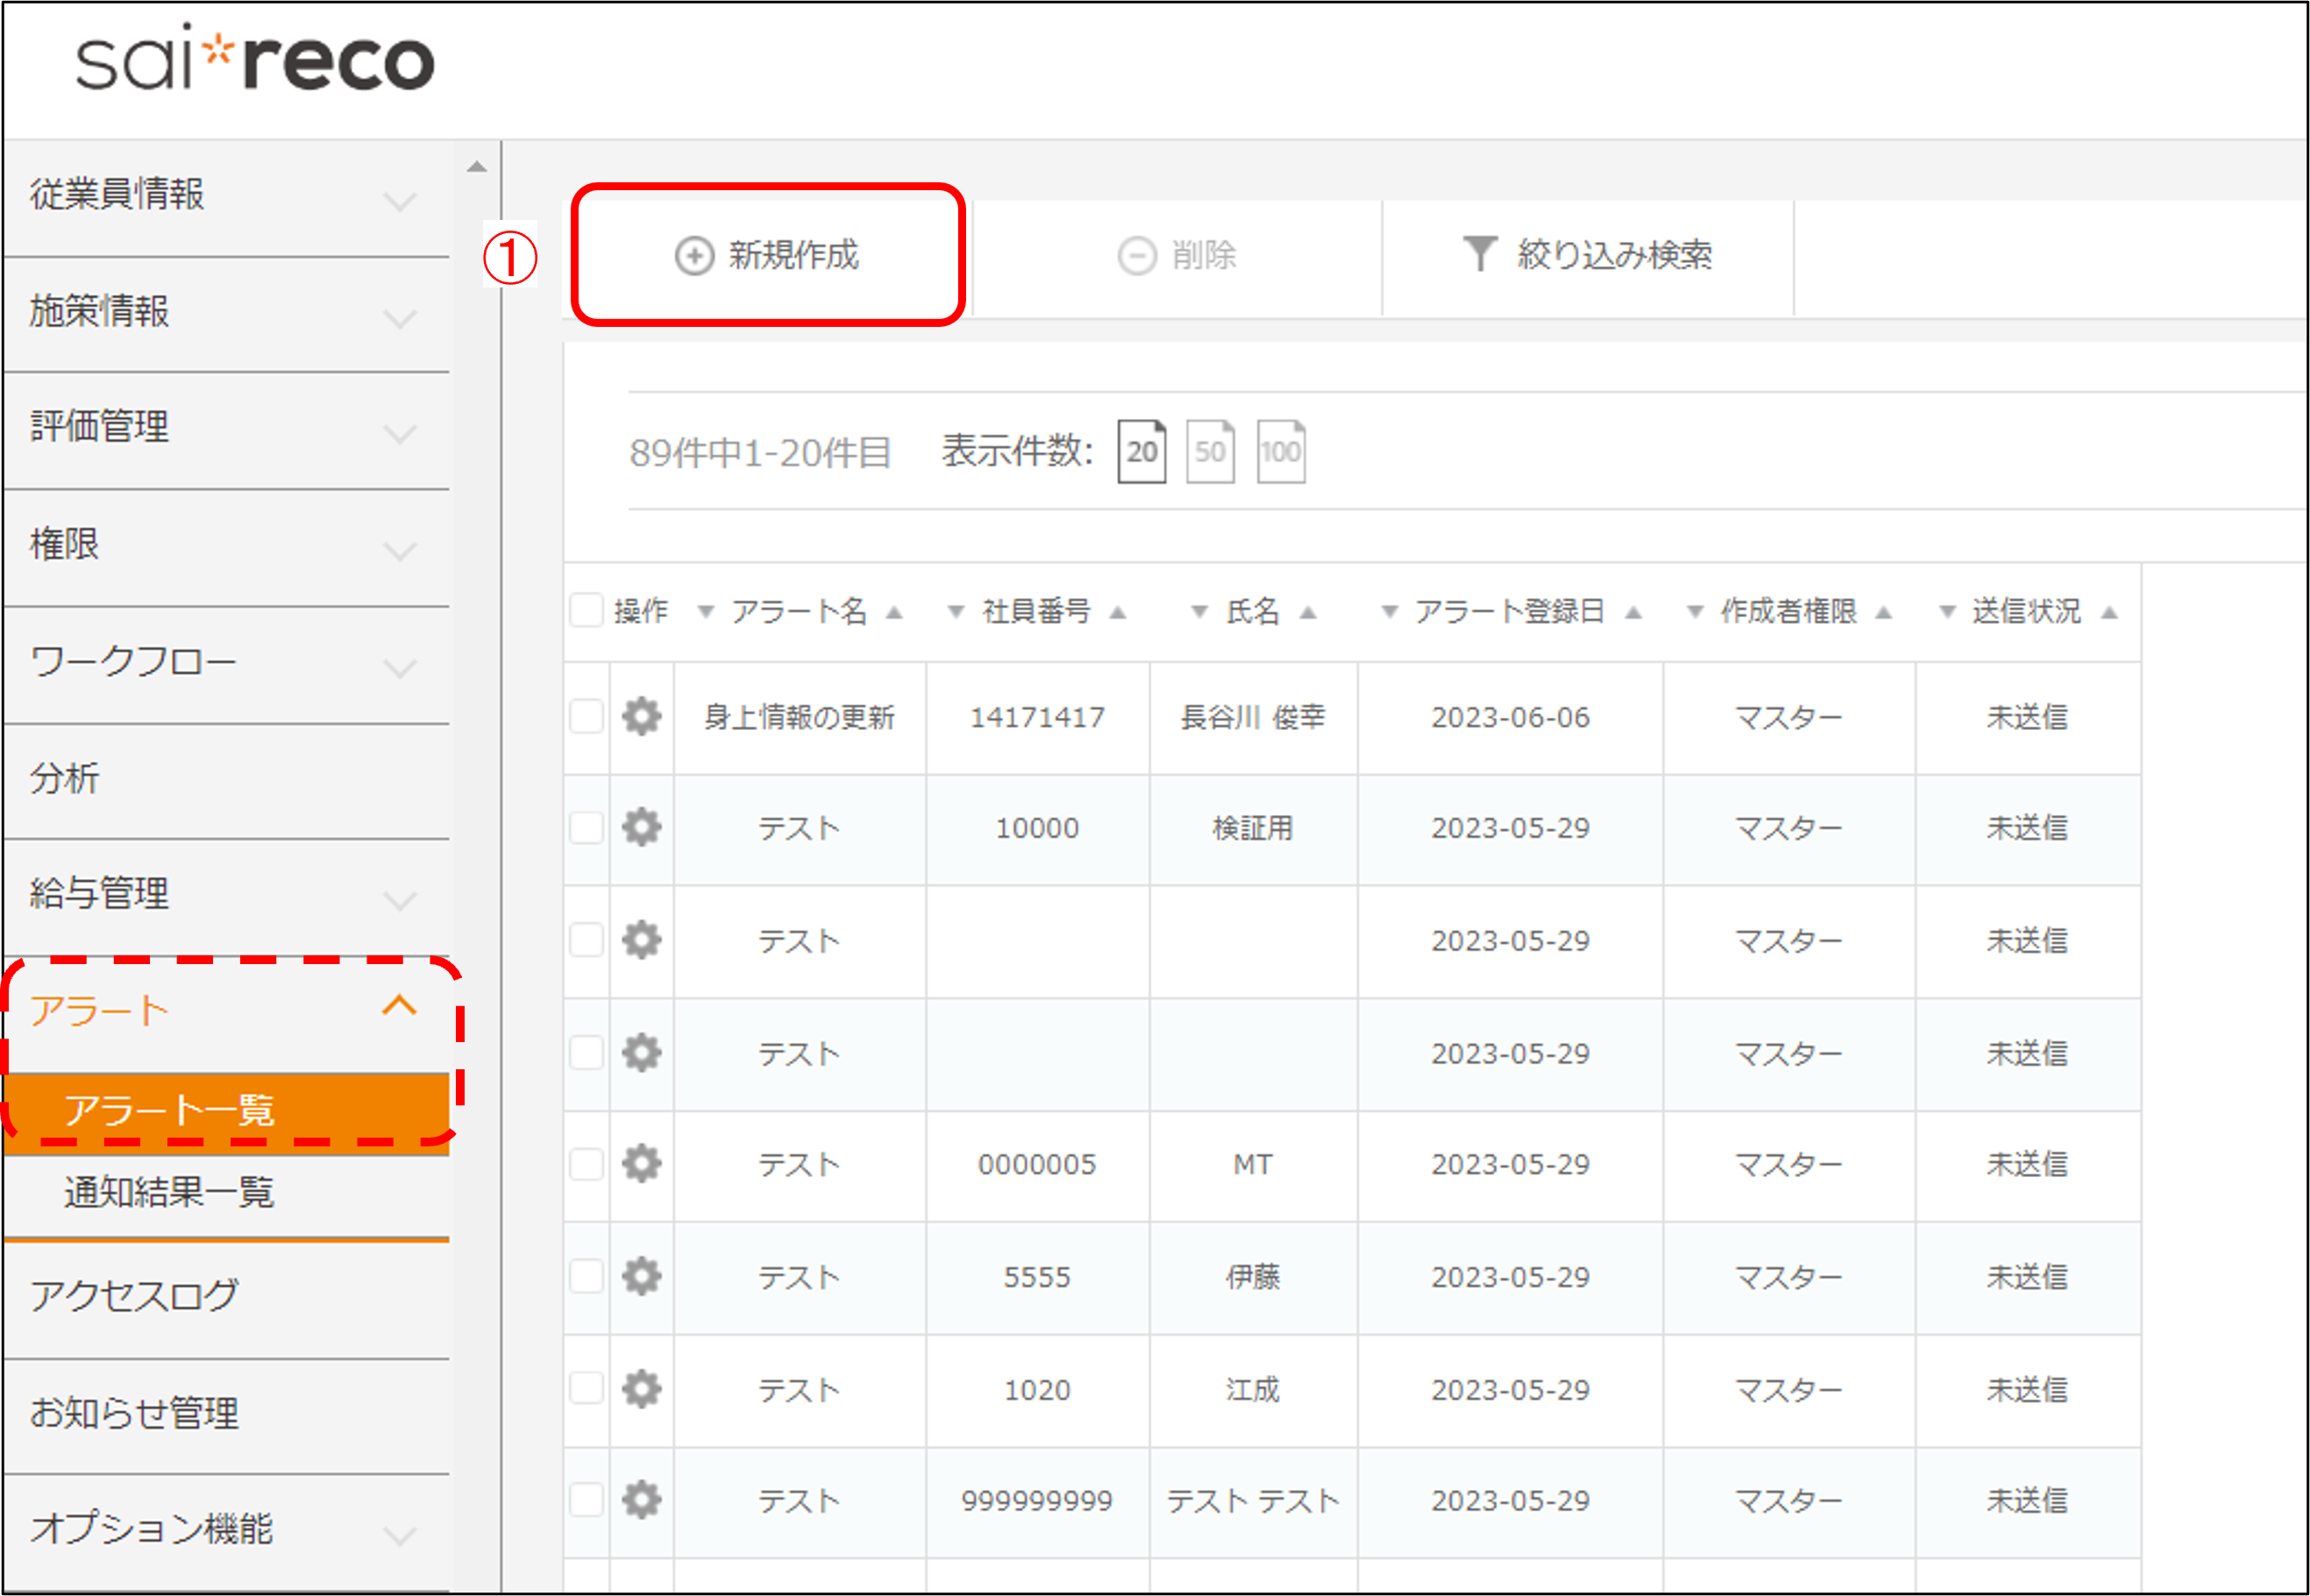Set display count to 50
This screenshot has width=2310, height=1596.
pos(1210,451)
